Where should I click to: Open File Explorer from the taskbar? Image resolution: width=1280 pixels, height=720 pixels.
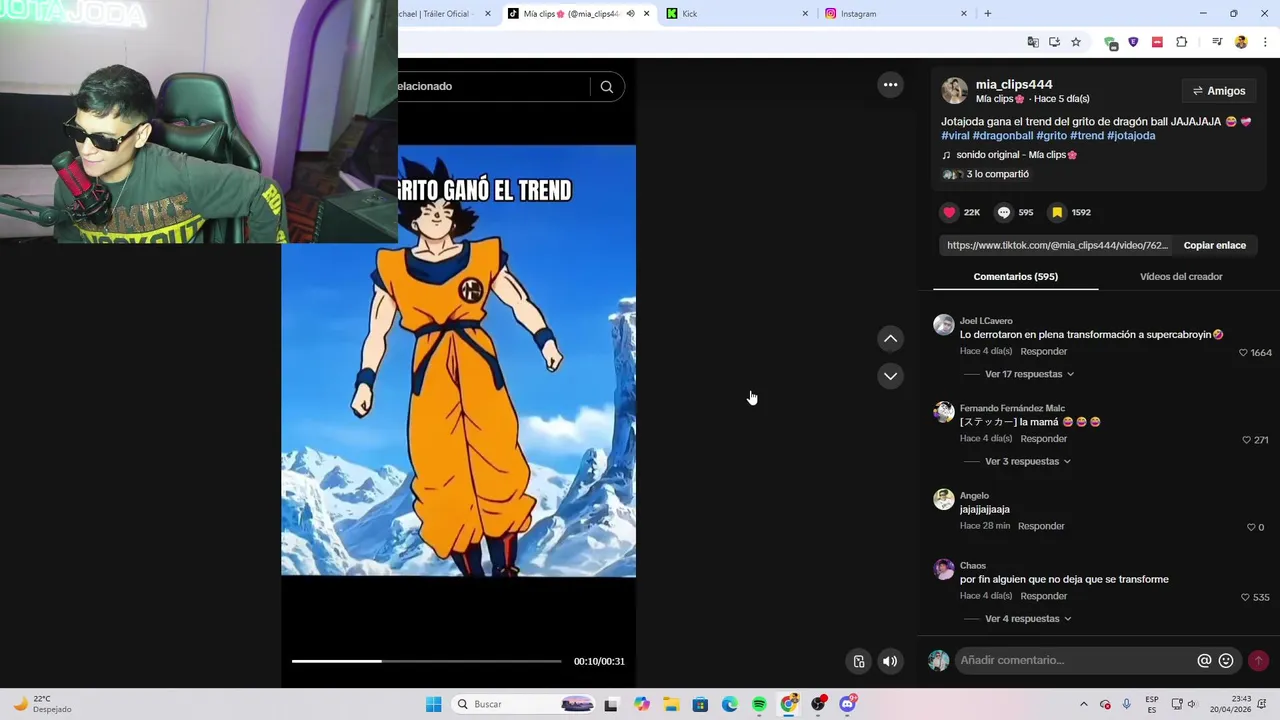coord(671,704)
